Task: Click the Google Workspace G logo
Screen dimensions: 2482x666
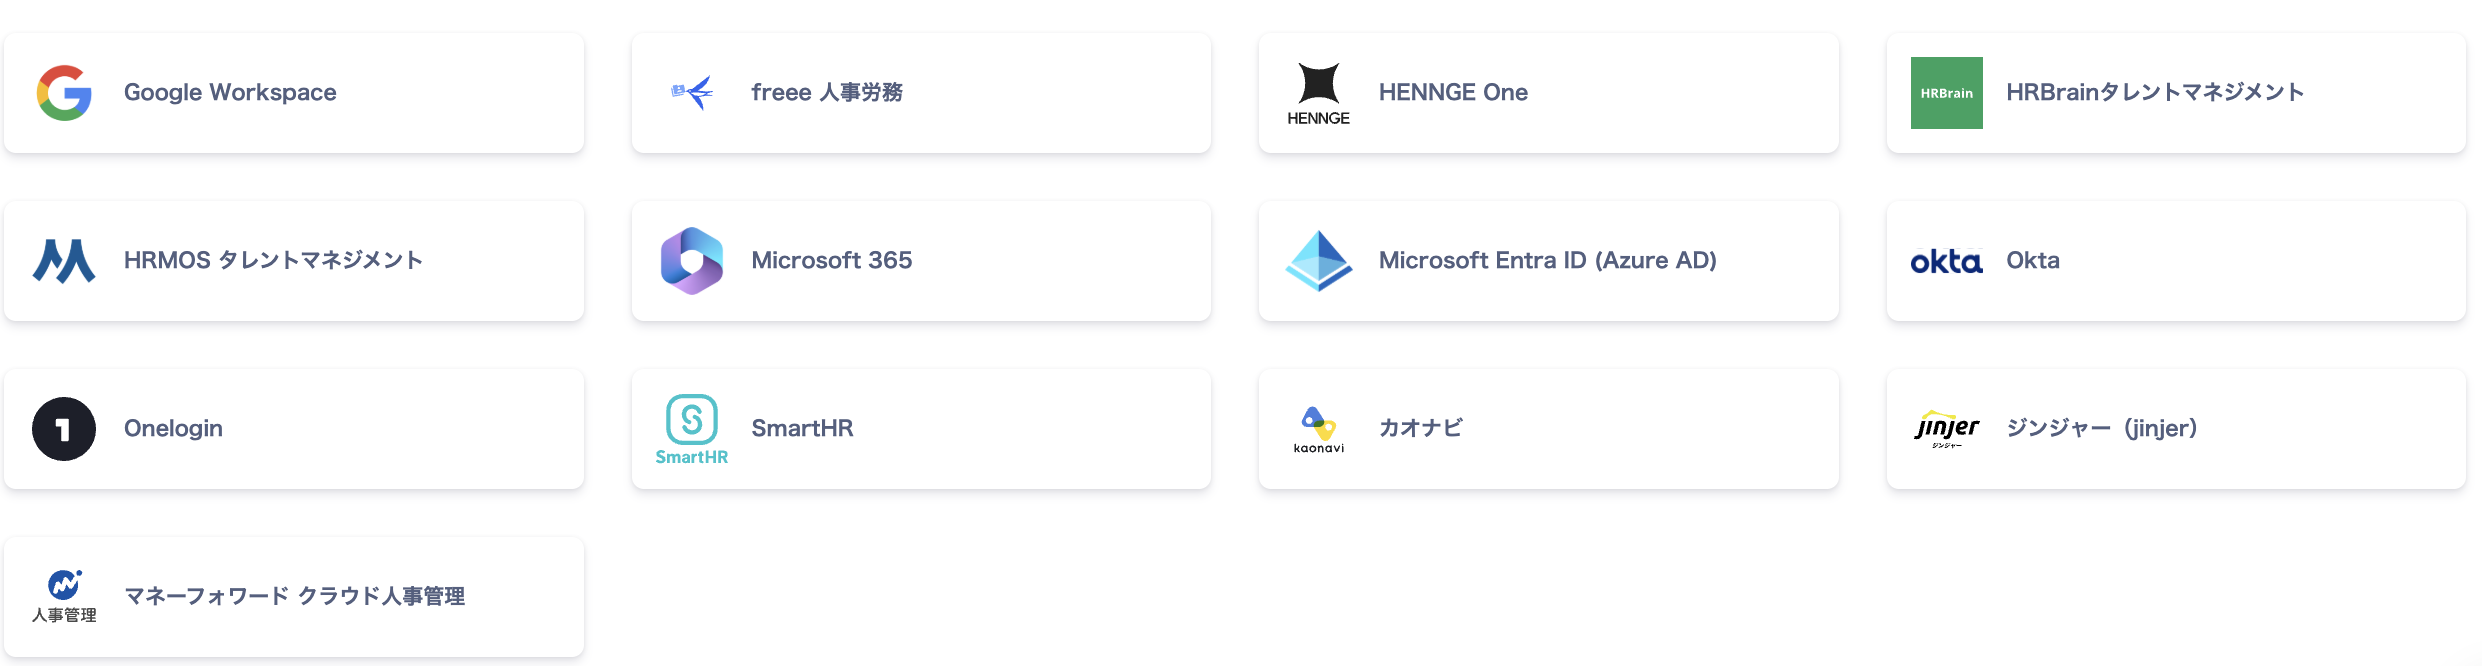Action: coord(64,93)
